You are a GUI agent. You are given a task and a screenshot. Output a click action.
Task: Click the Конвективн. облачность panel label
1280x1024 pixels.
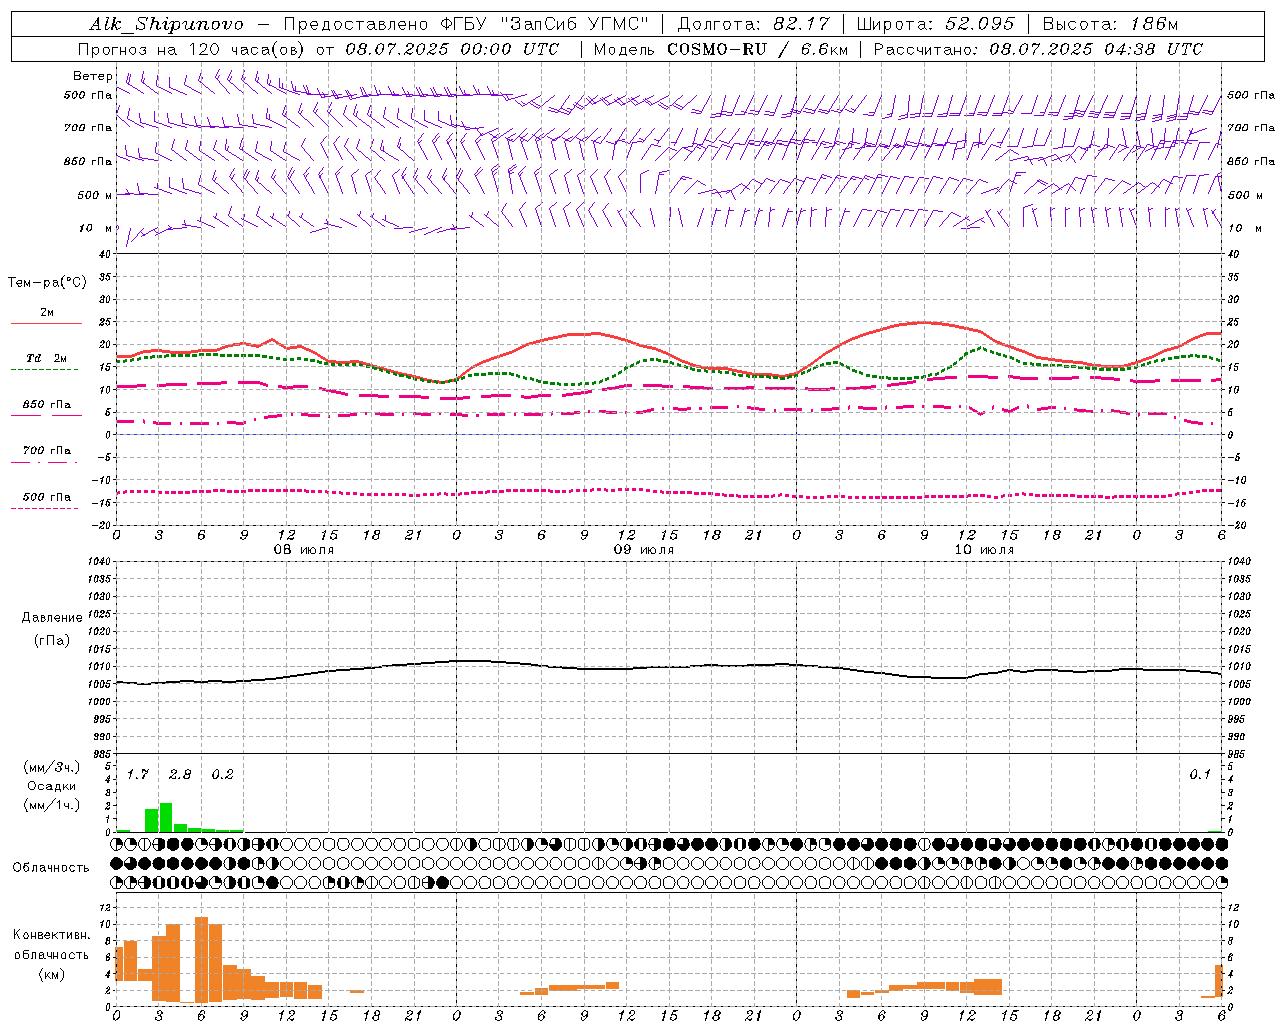click(x=52, y=944)
